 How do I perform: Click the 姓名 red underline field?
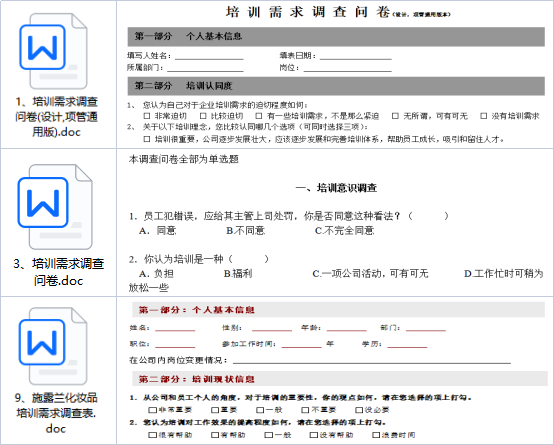click(175, 328)
